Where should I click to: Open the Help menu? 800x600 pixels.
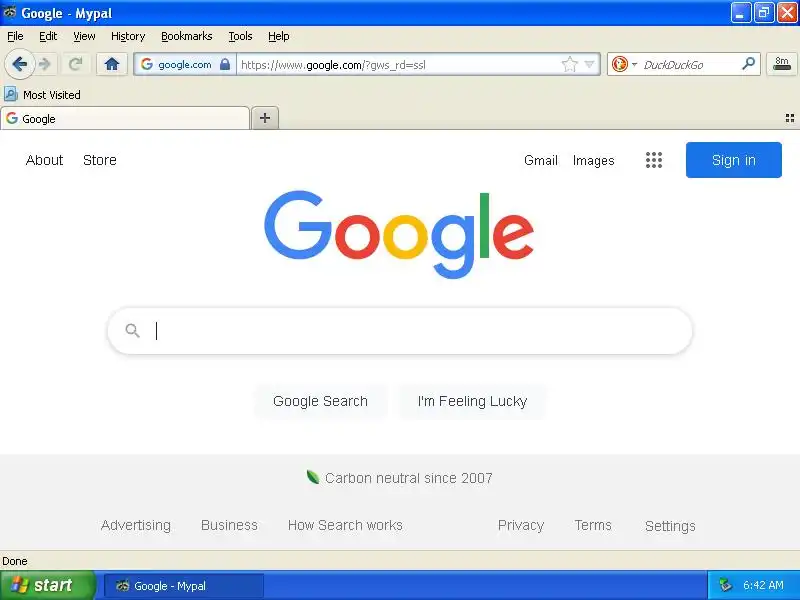point(279,36)
